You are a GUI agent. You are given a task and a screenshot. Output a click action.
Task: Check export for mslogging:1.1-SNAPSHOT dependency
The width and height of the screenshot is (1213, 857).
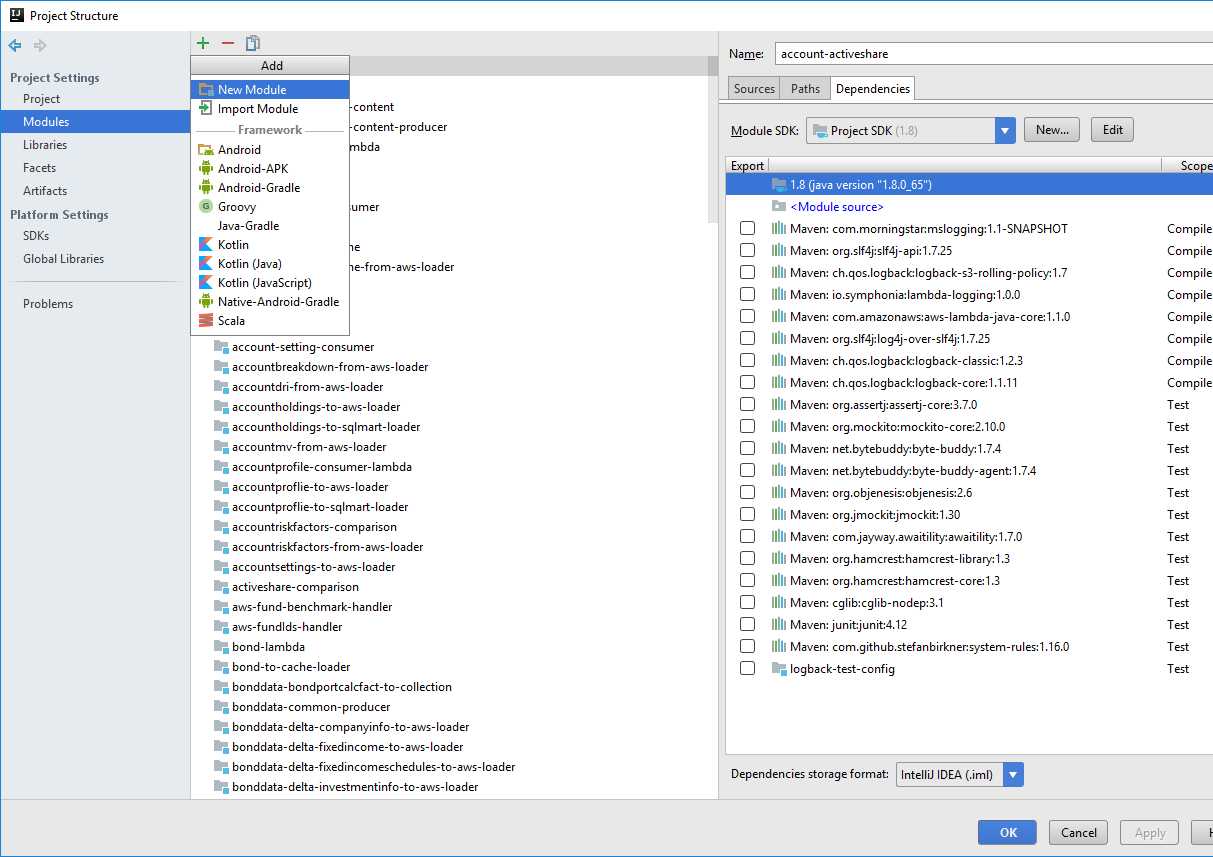coord(747,229)
